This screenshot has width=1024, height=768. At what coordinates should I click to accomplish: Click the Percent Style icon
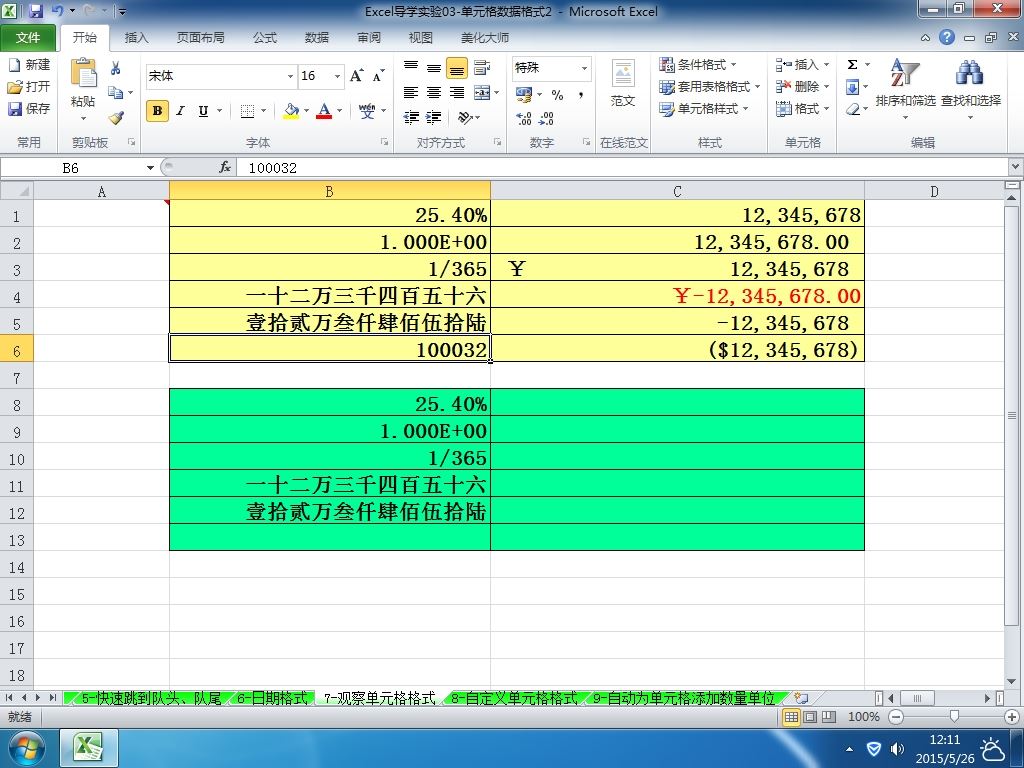pos(557,95)
